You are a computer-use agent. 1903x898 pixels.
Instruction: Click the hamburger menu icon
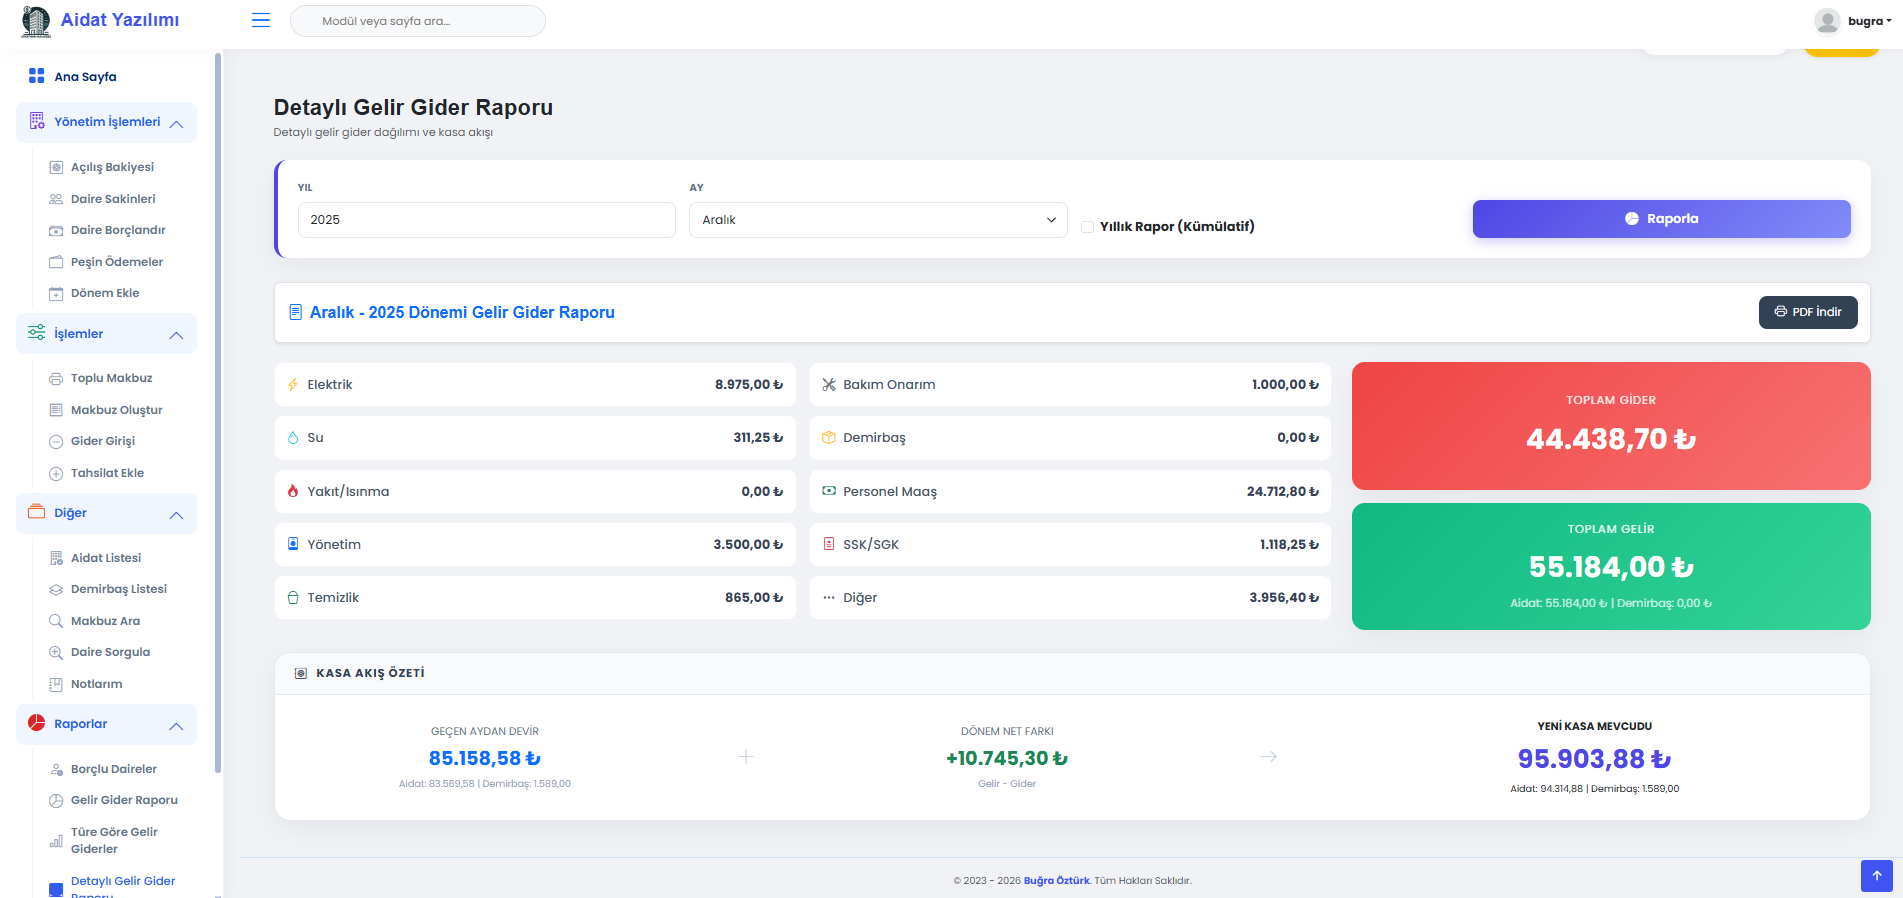tap(261, 20)
